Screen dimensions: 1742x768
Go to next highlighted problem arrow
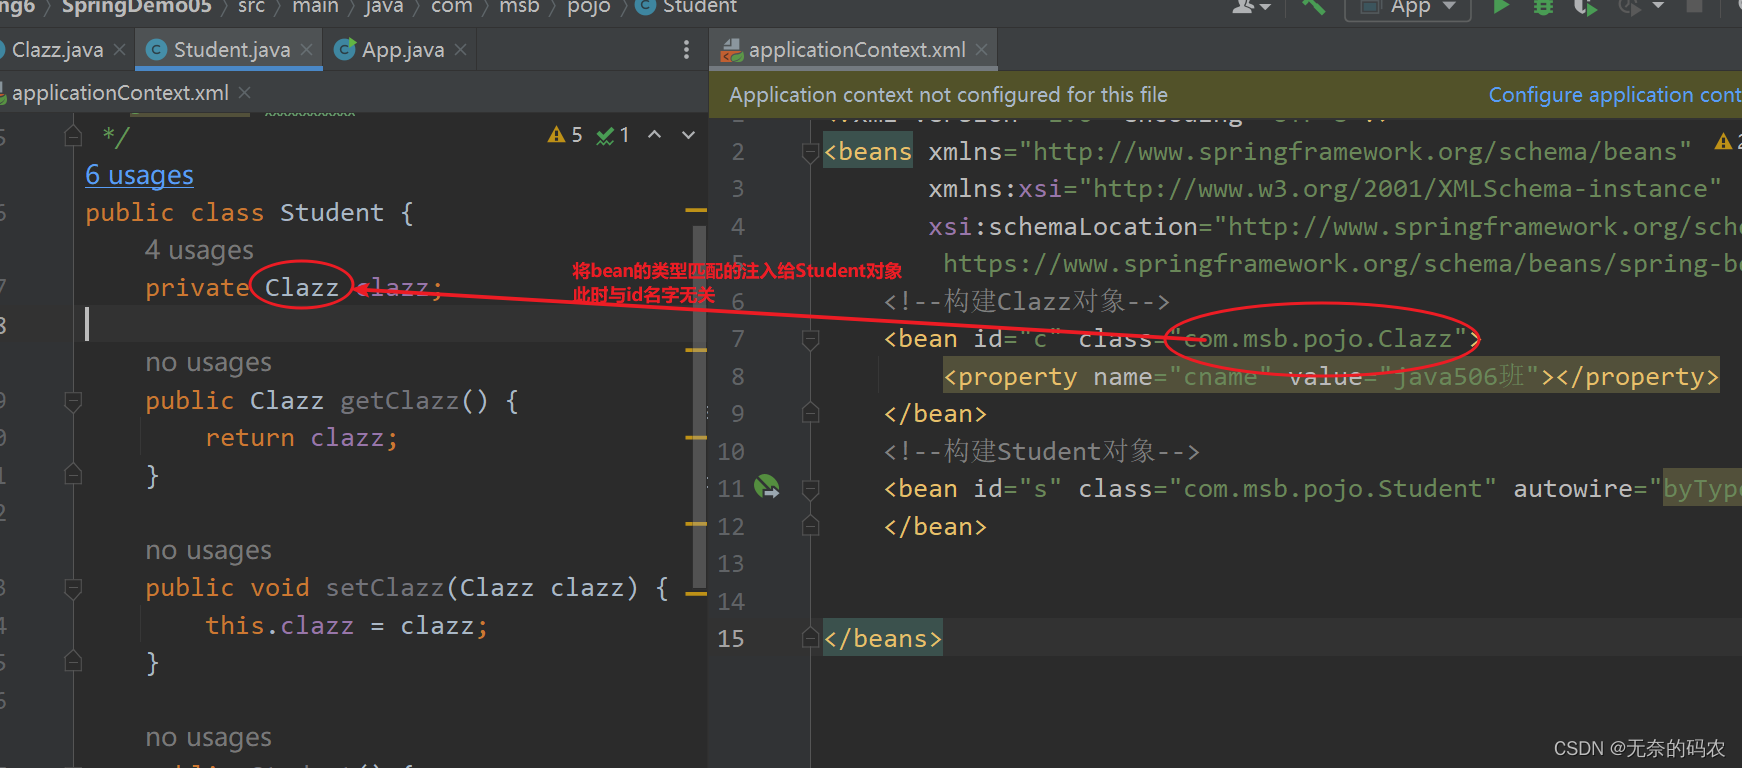point(688,134)
